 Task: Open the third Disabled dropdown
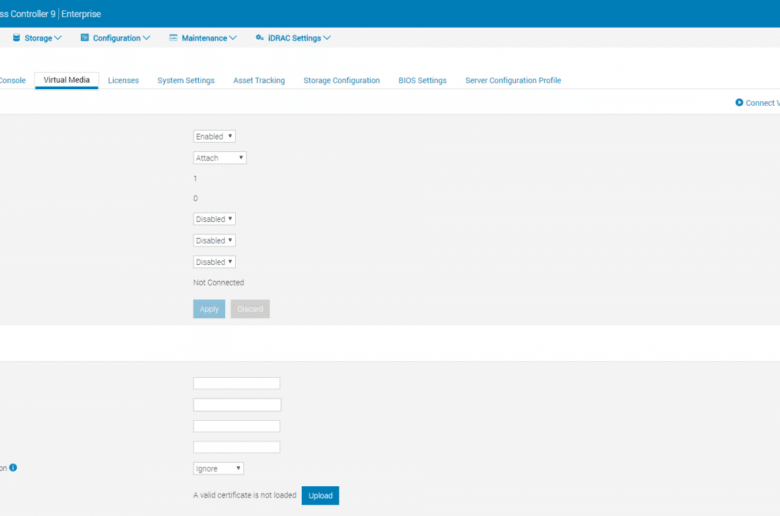coord(214,262)
